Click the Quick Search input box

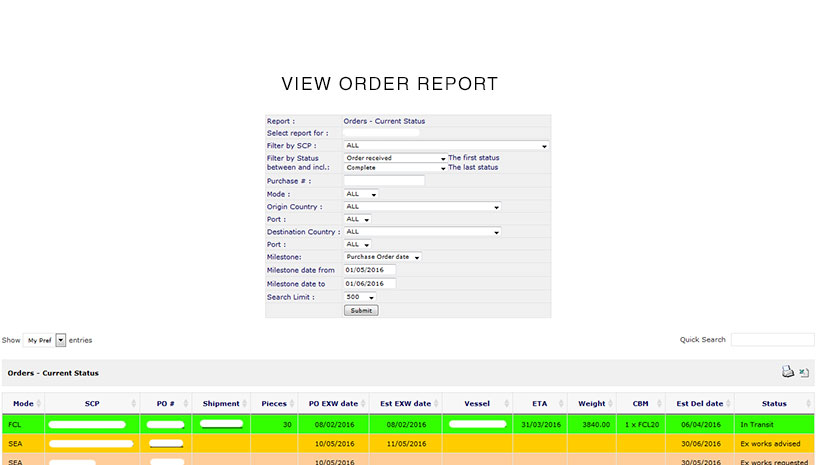772,340
